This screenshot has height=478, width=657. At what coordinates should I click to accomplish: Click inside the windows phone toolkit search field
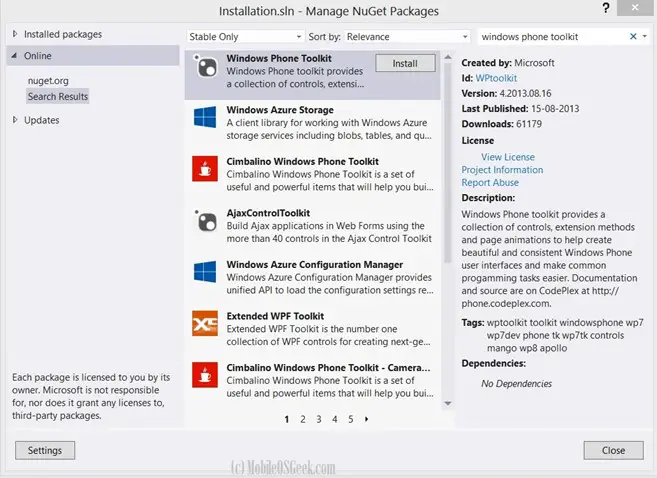[553, 37]
